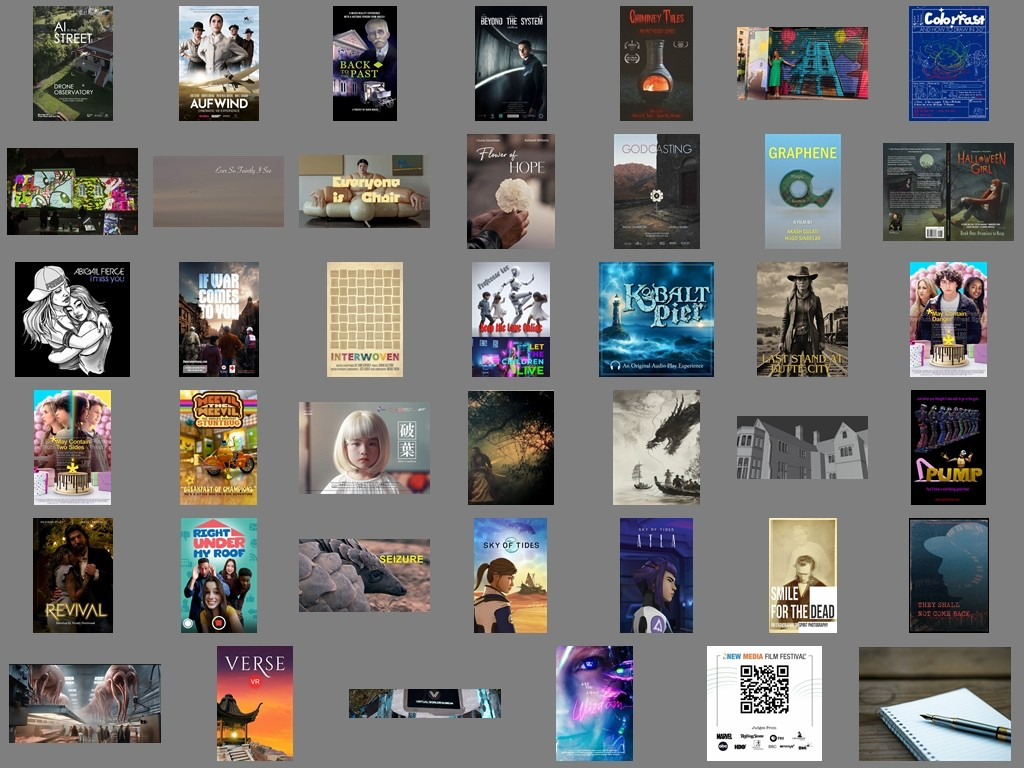Click the New Media Film Festival QR code

click(764, 689)
